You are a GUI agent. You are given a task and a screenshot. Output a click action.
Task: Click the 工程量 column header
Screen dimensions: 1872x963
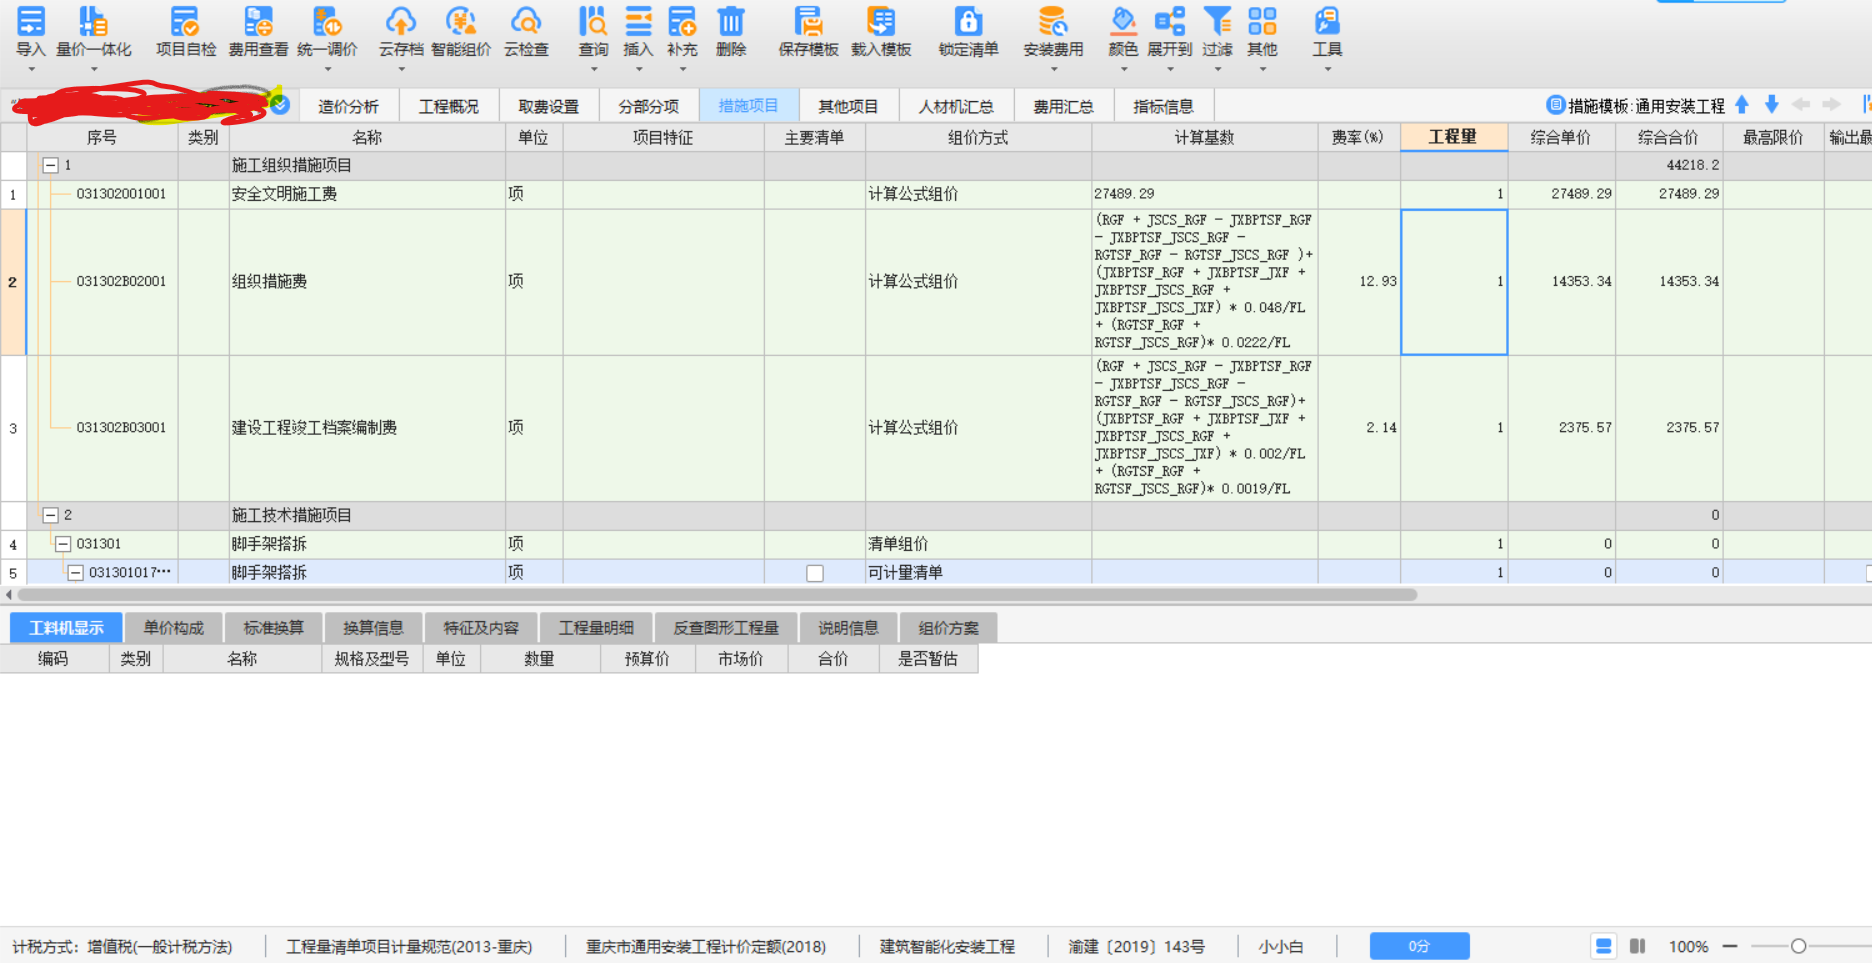coord(1454,137)
